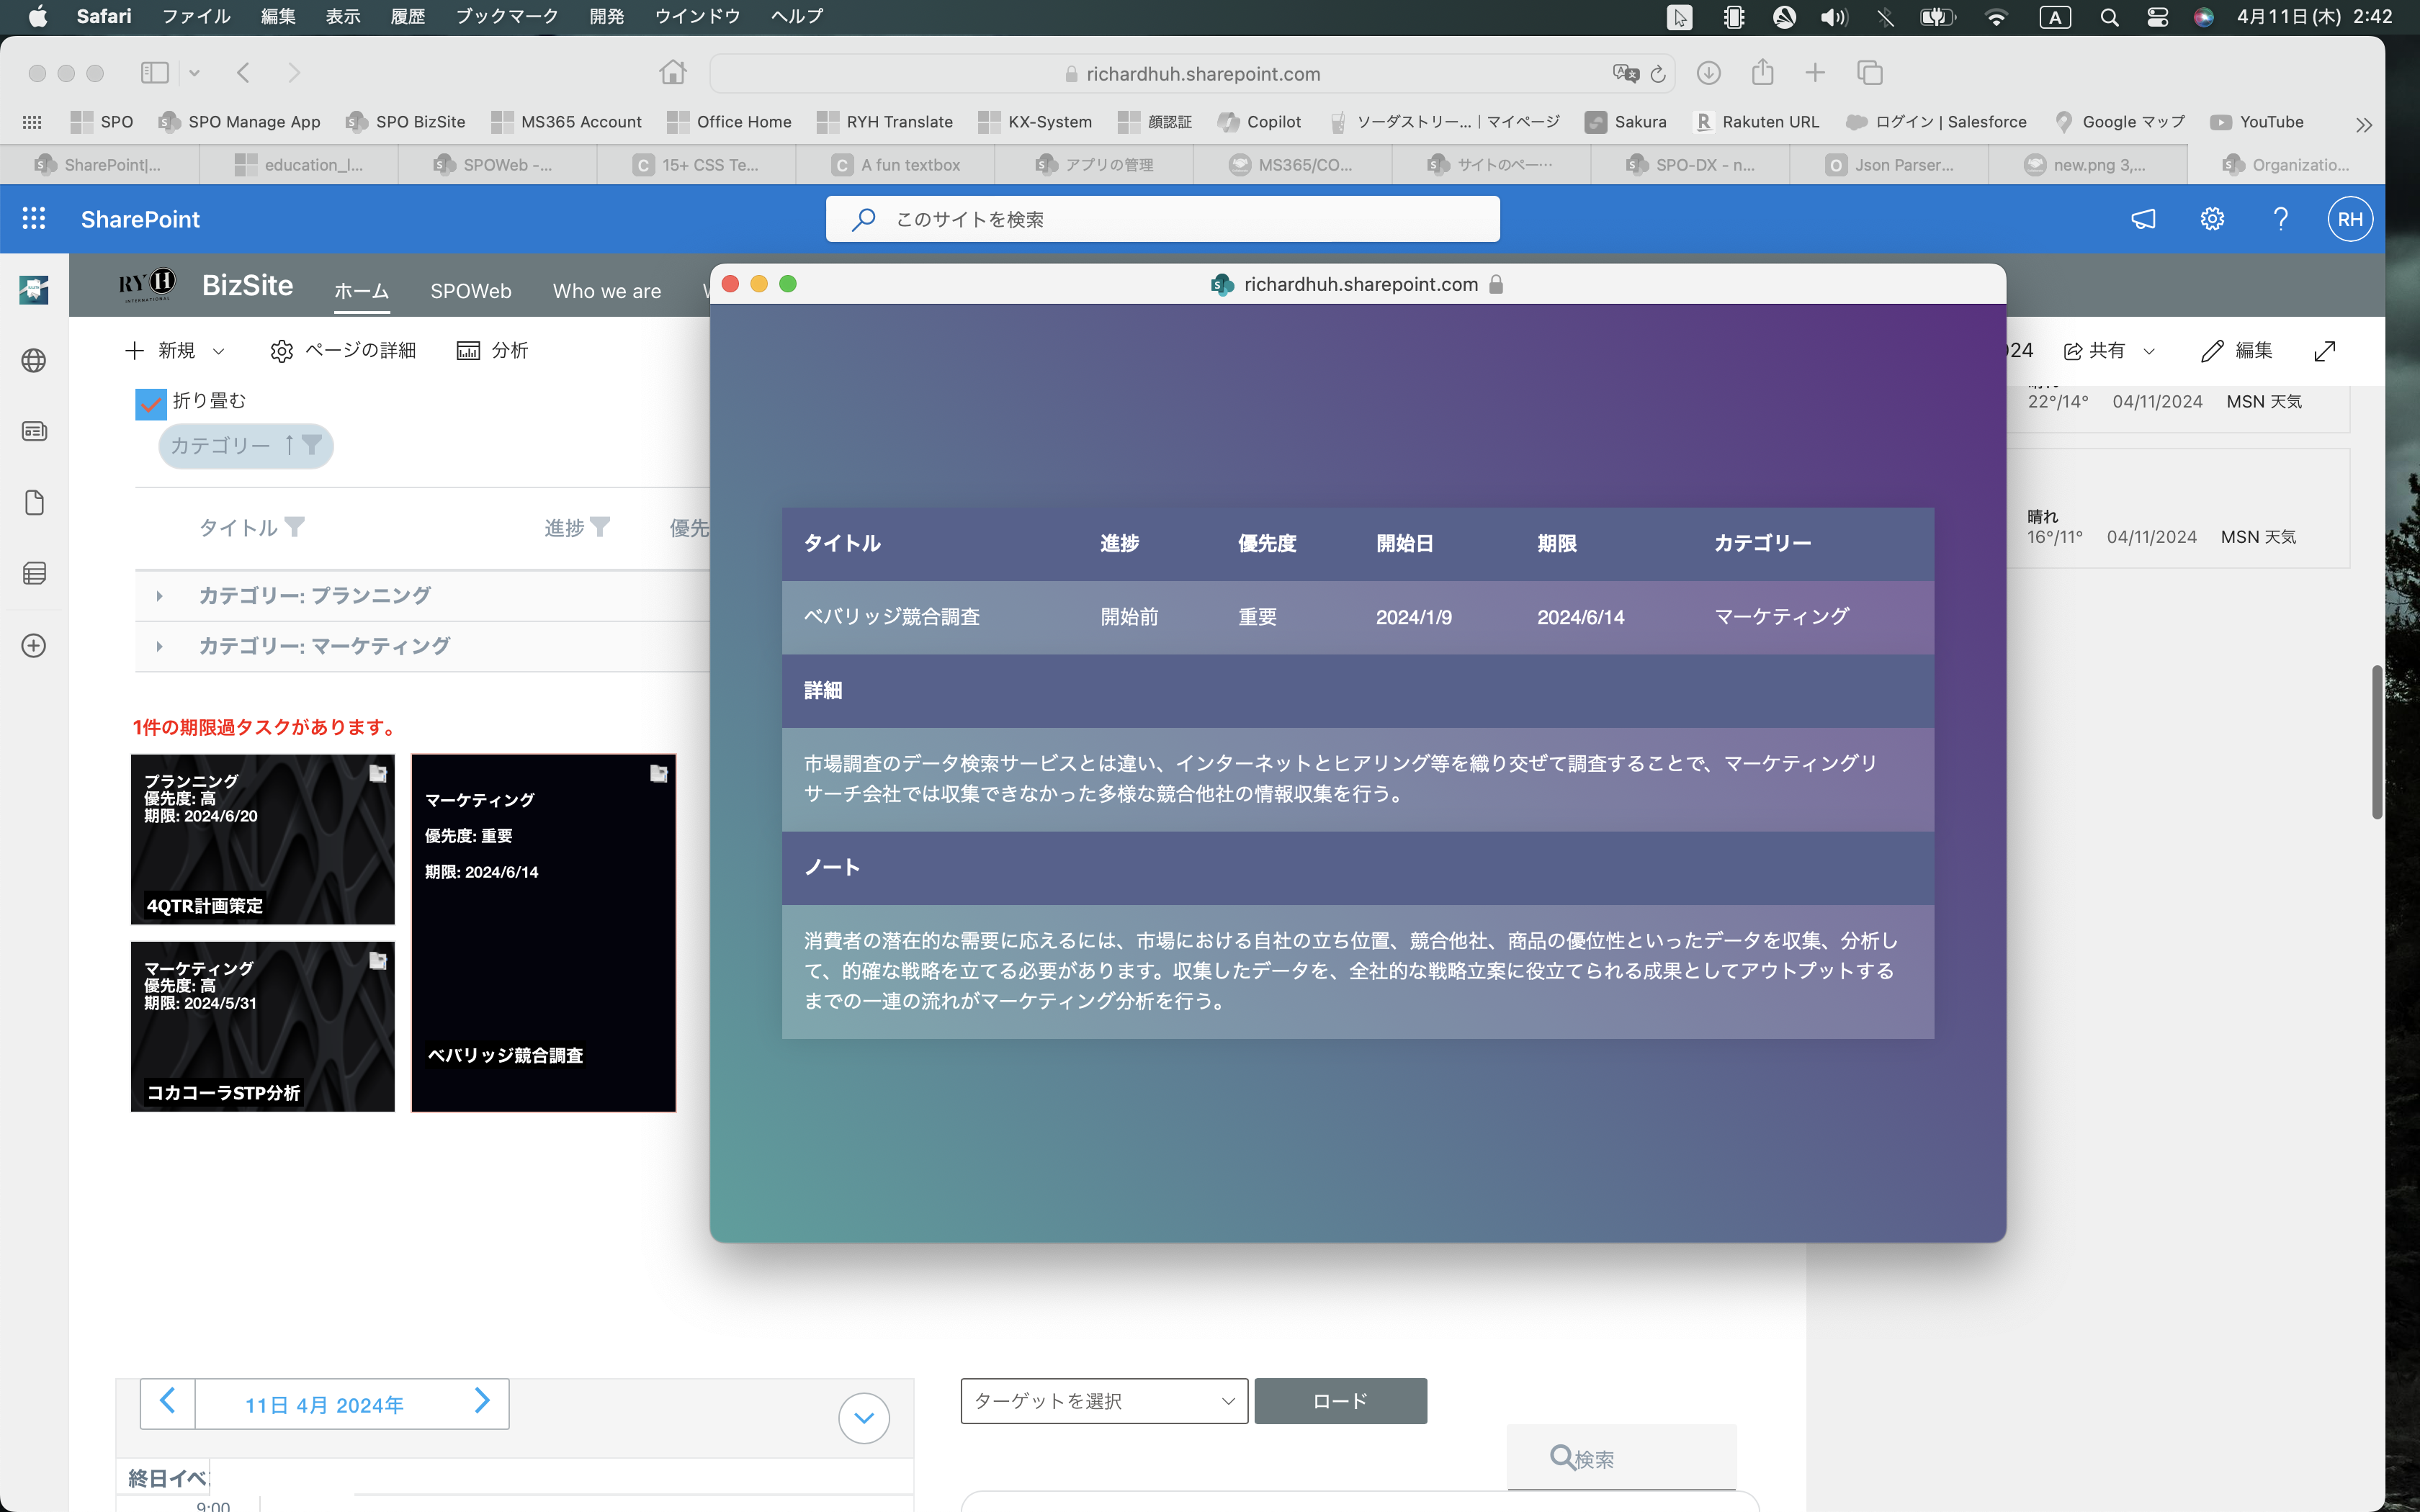Open the Office Home bookmark
Viewport: 2420px width, 1512px height.
(729, 122)
